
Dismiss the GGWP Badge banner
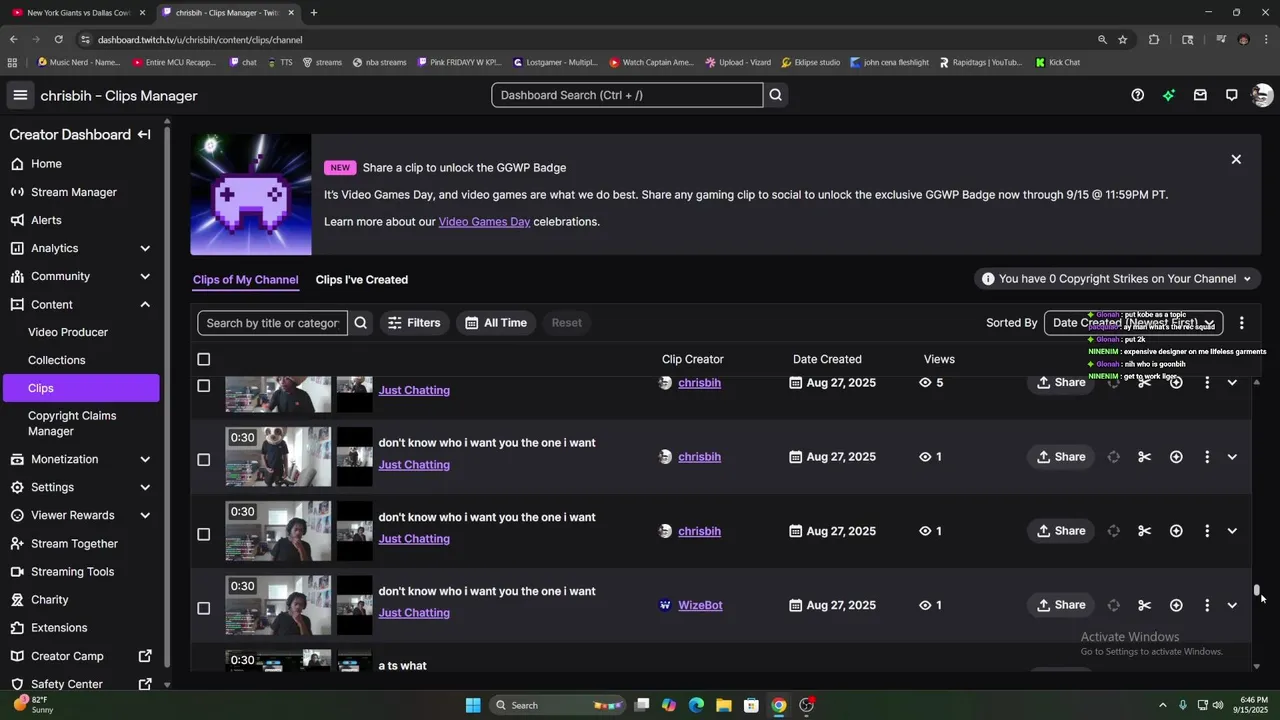[x=1236, y=159]
